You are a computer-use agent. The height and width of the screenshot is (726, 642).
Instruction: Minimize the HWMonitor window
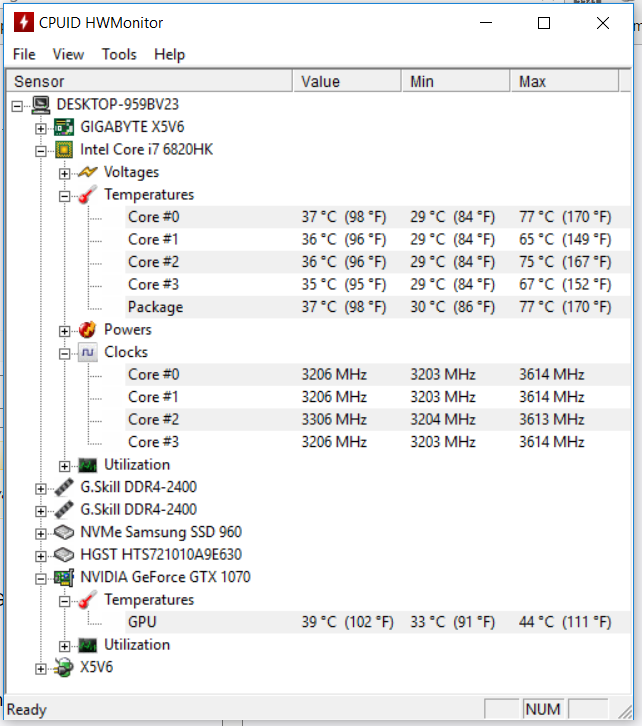point(486,23)
